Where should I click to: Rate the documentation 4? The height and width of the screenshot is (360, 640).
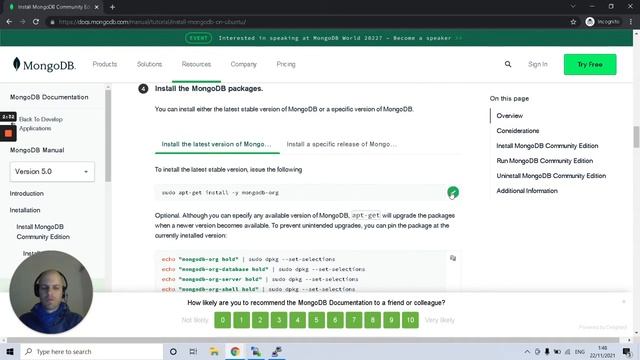[x=298, y=320]
